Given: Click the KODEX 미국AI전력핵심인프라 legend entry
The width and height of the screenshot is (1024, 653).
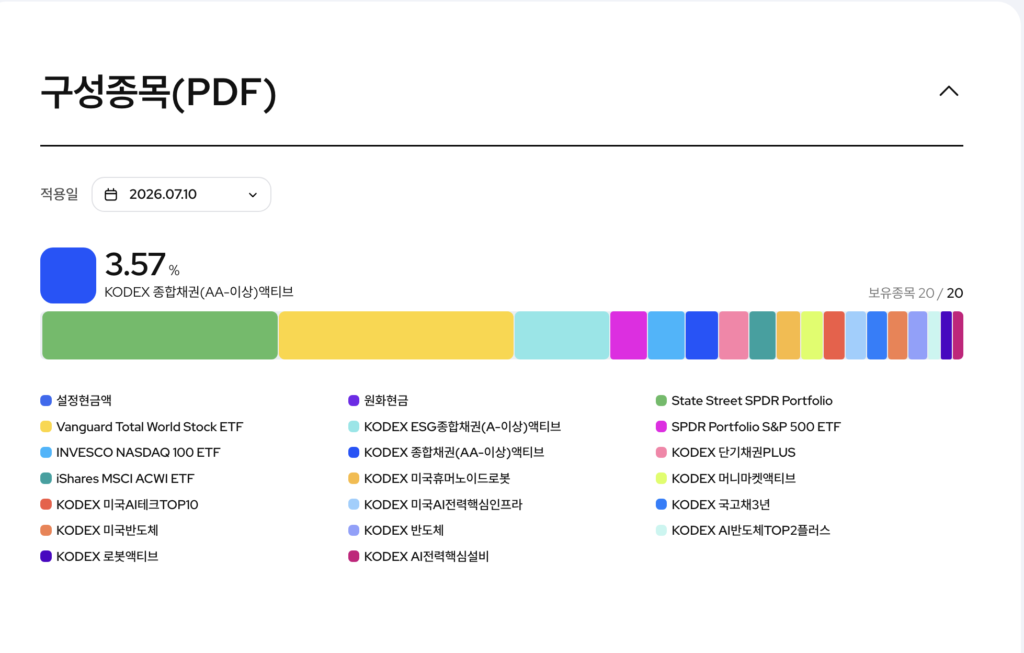Looking at the screenshot, I should point(436,504).
